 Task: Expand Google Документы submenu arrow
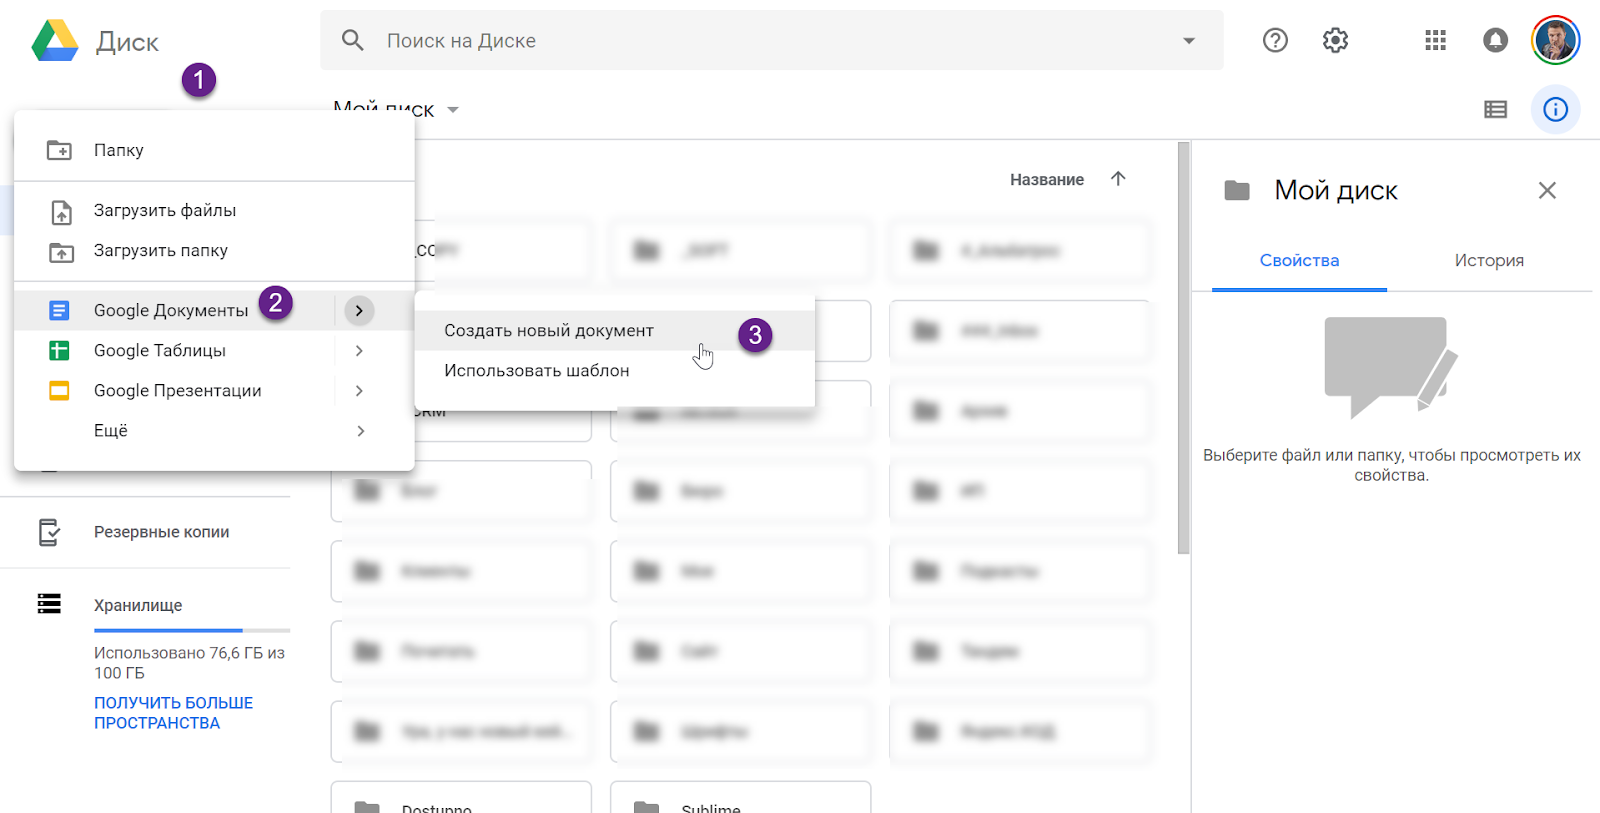(359, 310)
